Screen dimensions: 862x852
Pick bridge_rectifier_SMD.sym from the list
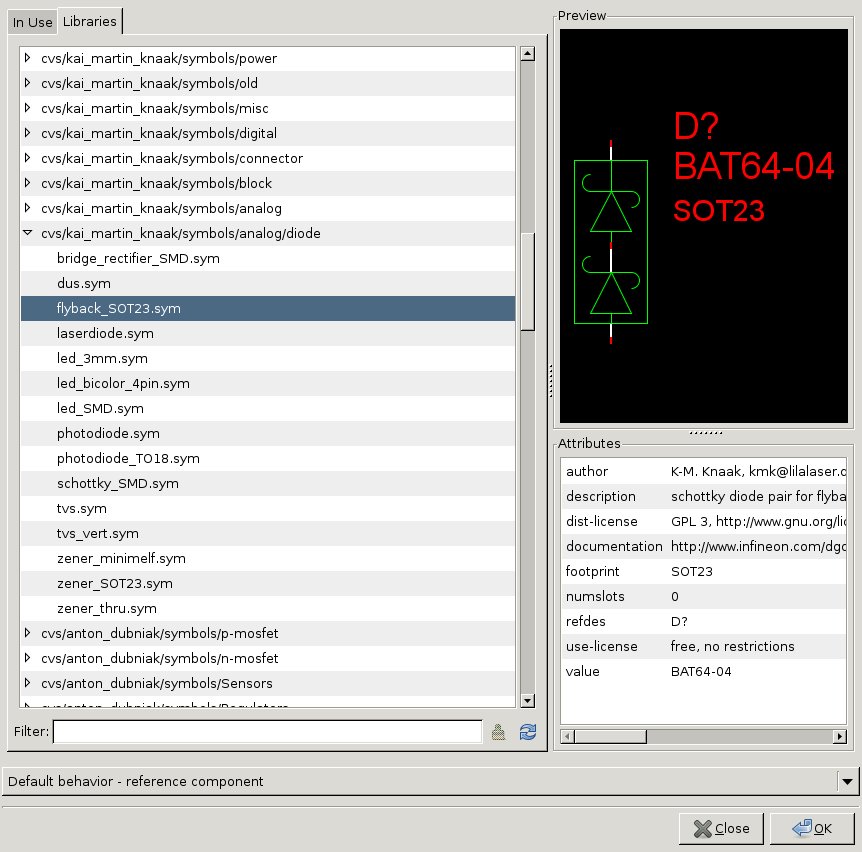[138, 259]
